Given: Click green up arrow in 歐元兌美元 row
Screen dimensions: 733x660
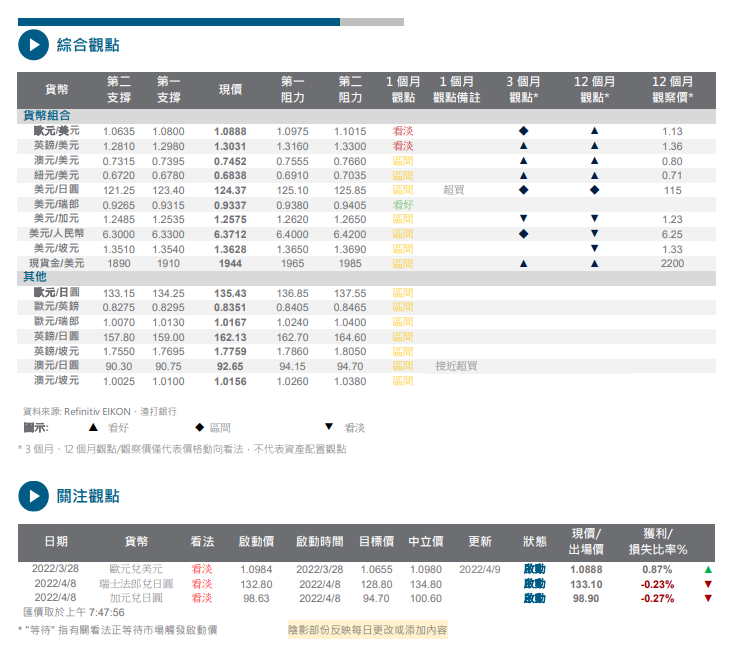Looking at the screenshot, I should pos(708,569).
